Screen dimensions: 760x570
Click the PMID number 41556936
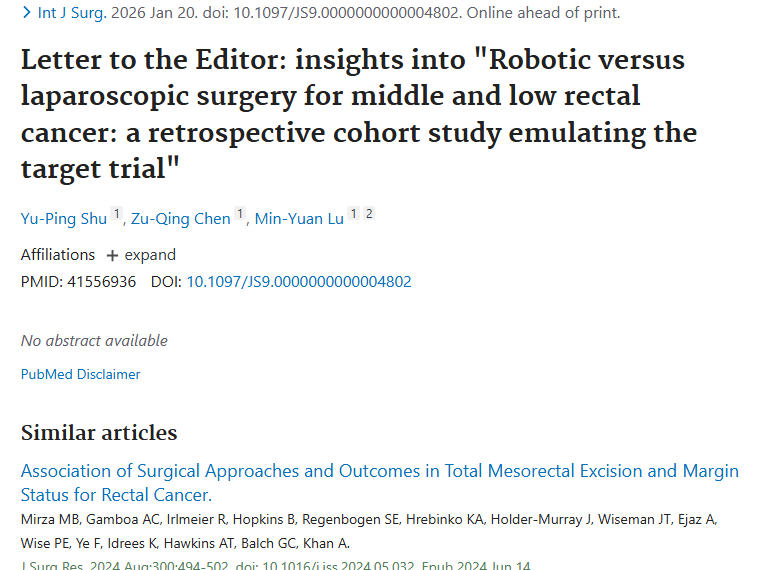[x=101, y=282]
